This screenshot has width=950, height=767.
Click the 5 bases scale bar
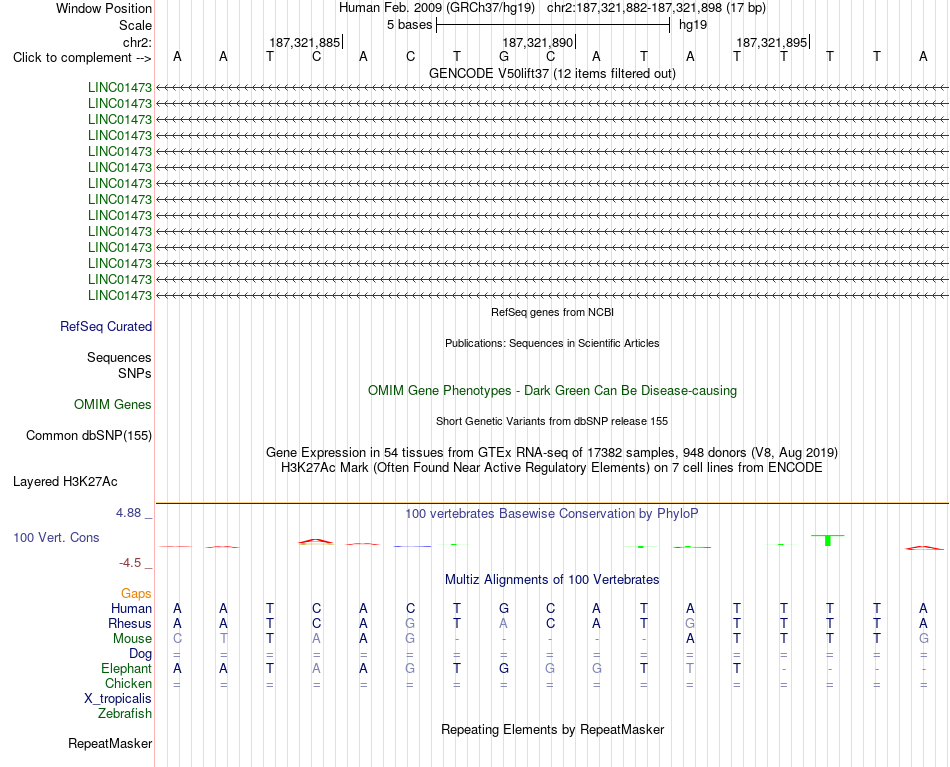coord(553,25)
